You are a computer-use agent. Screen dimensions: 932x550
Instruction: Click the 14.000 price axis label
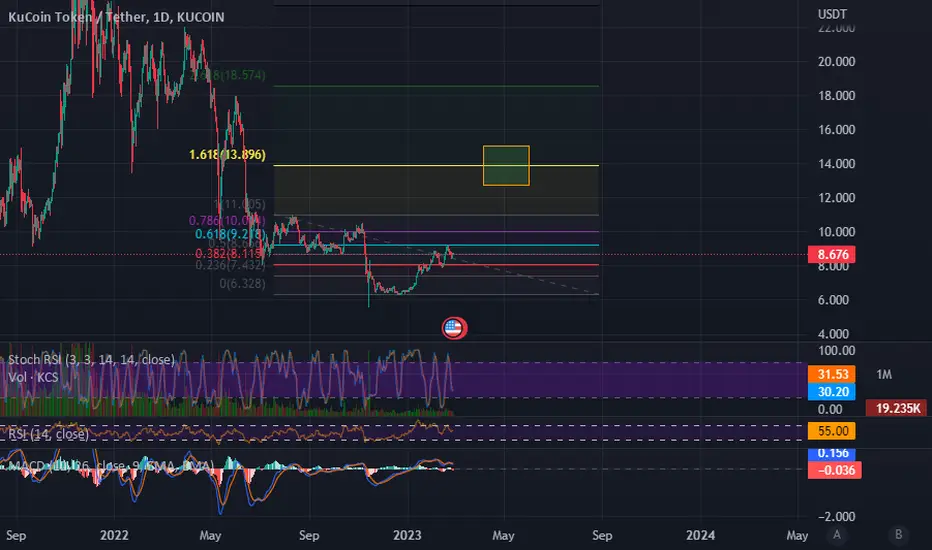(836, 164)
